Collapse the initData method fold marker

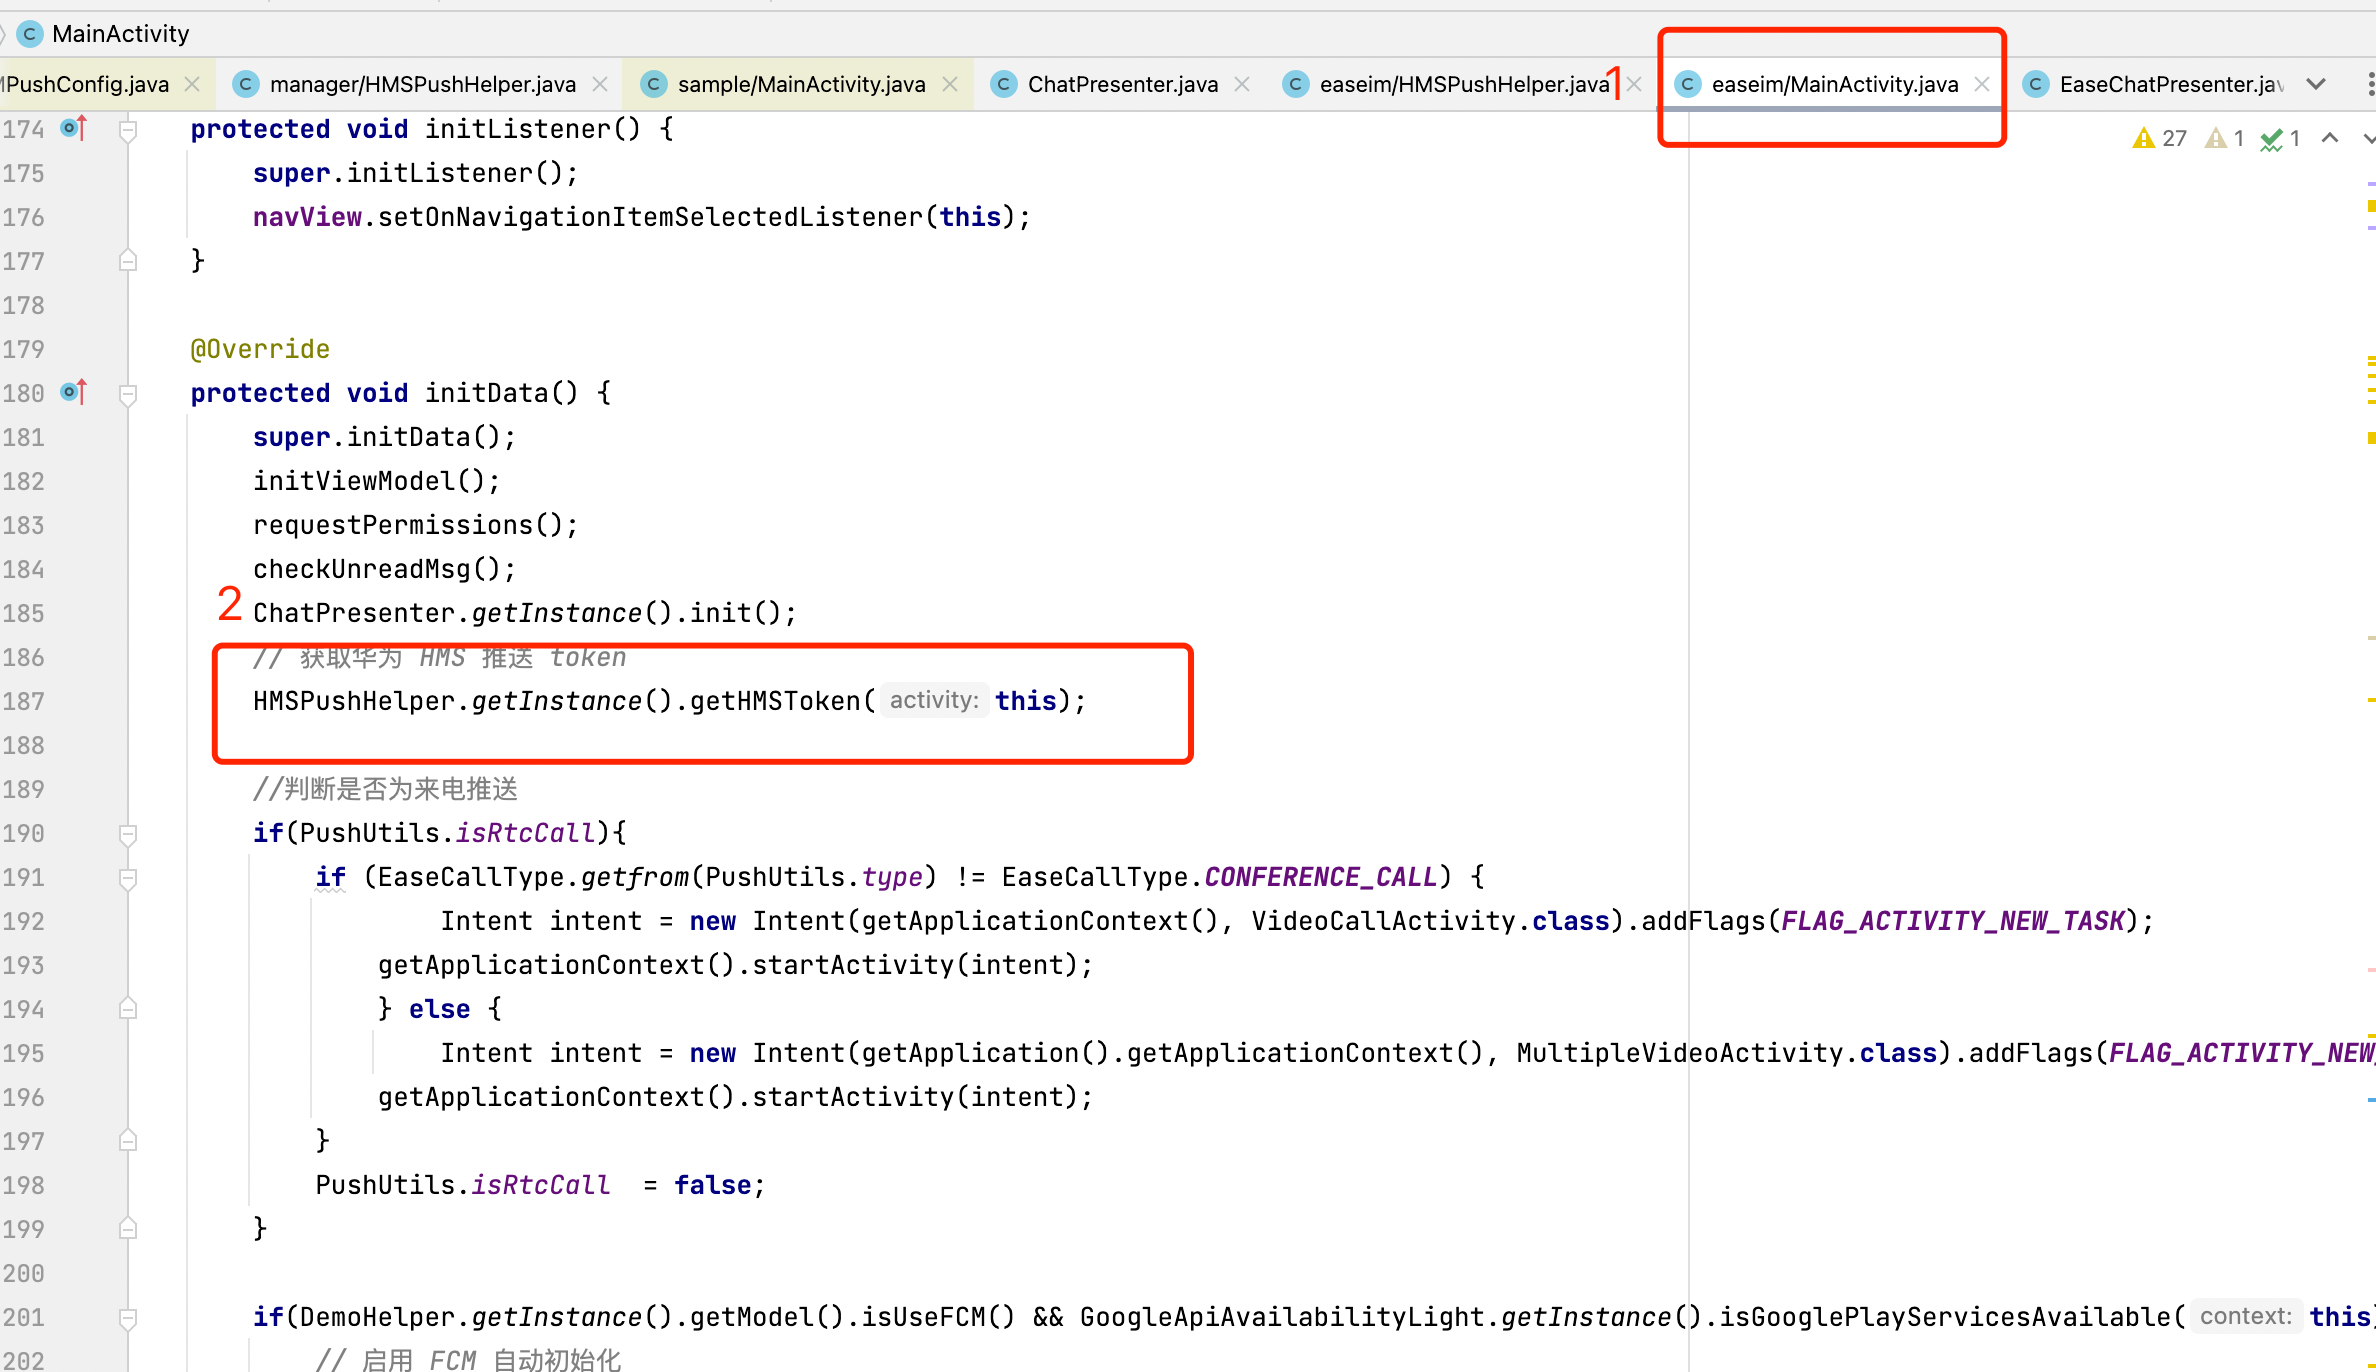tap(128, 394)
